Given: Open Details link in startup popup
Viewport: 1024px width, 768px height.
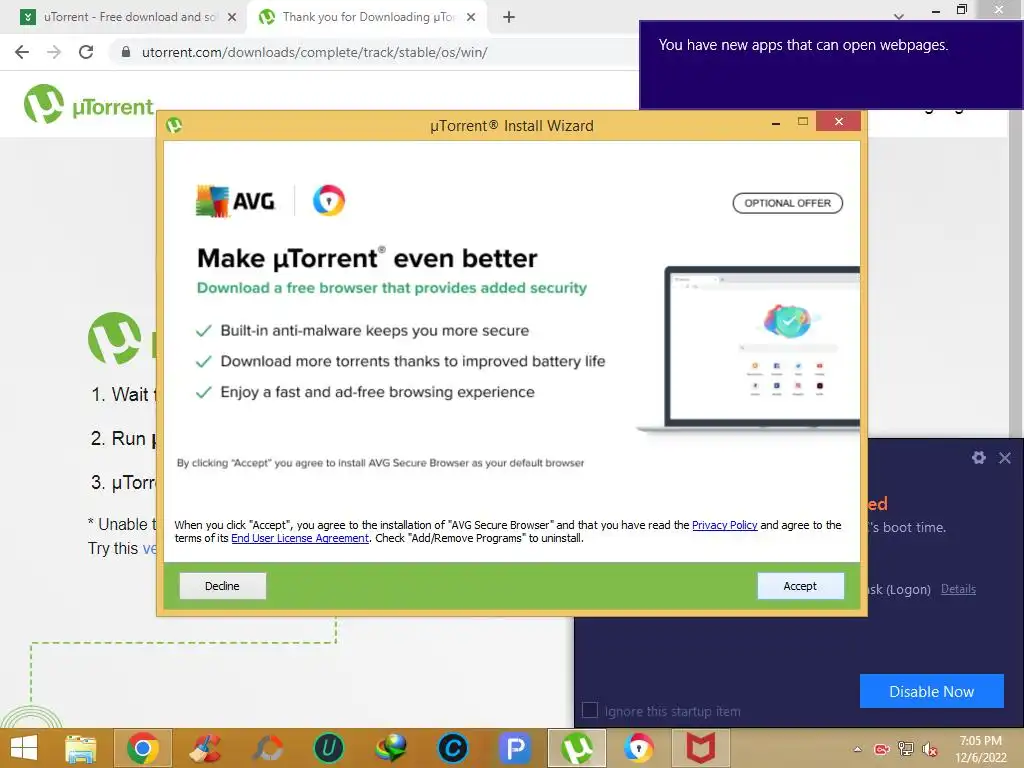Looking at the screenshot, I should [958, 589].
